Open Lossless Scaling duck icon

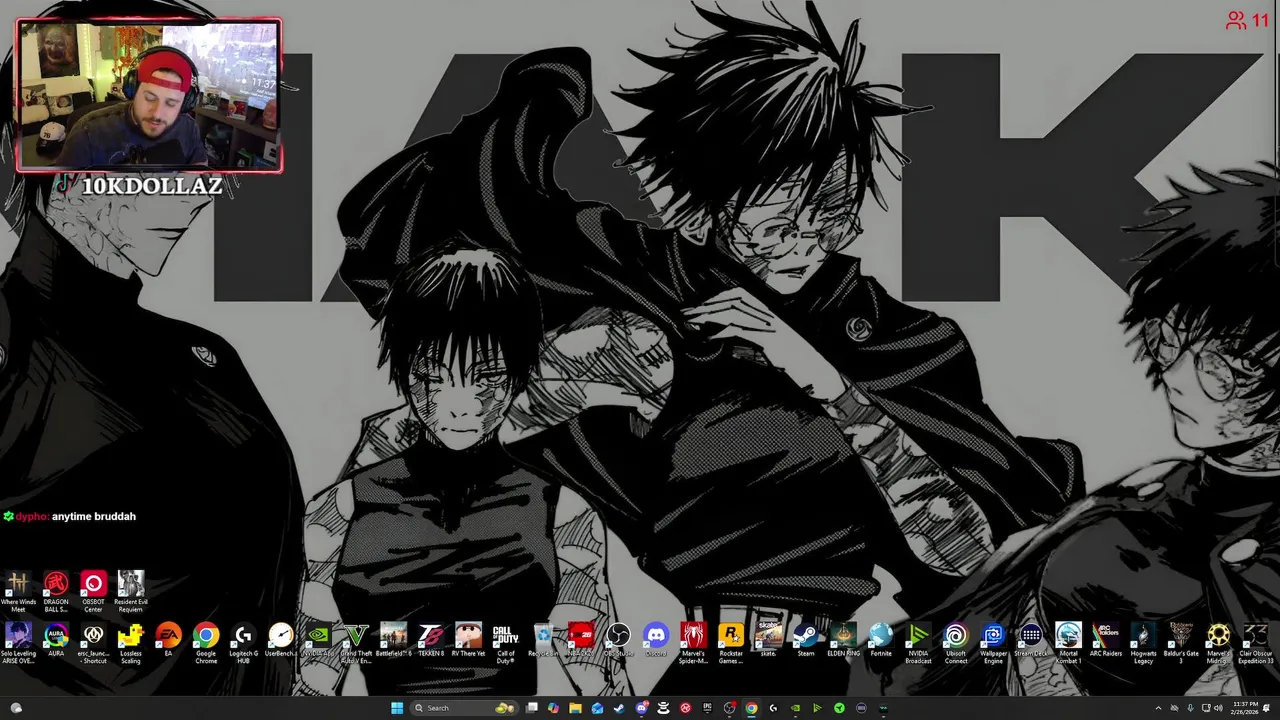[131, 643]
